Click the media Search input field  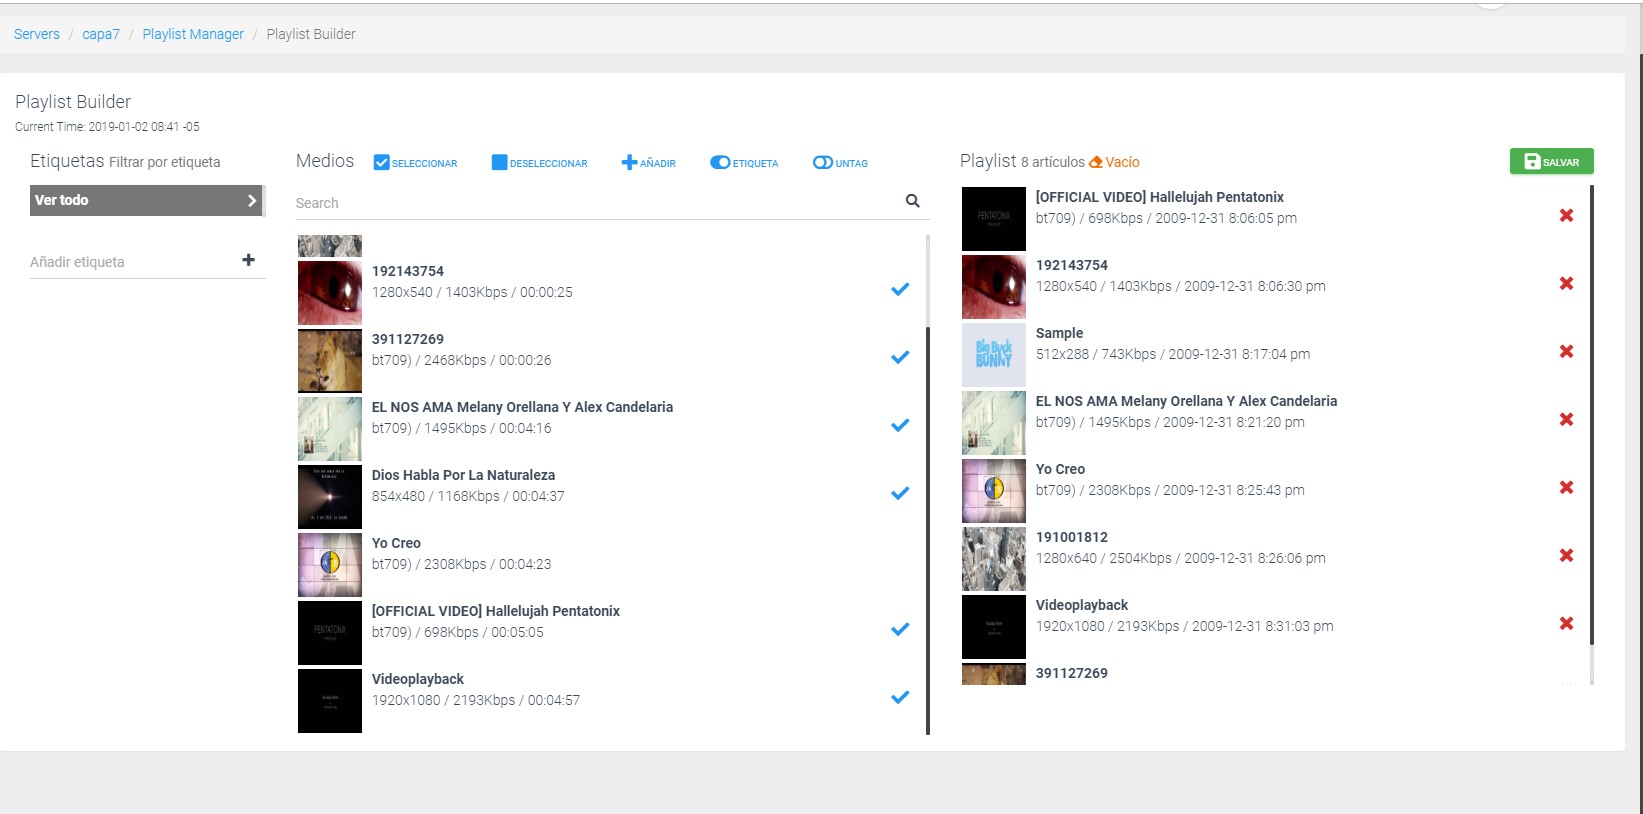596,203
